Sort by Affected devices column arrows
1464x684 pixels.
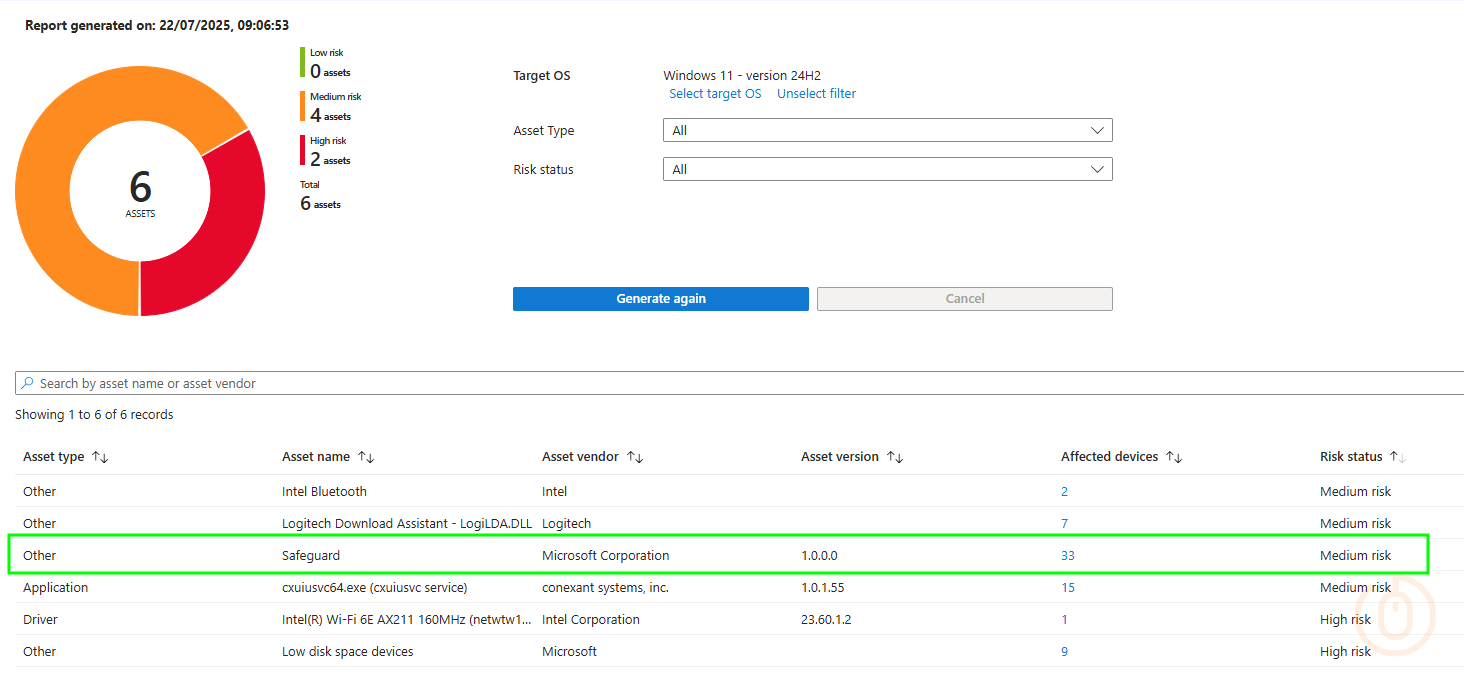click(1174, 457)
